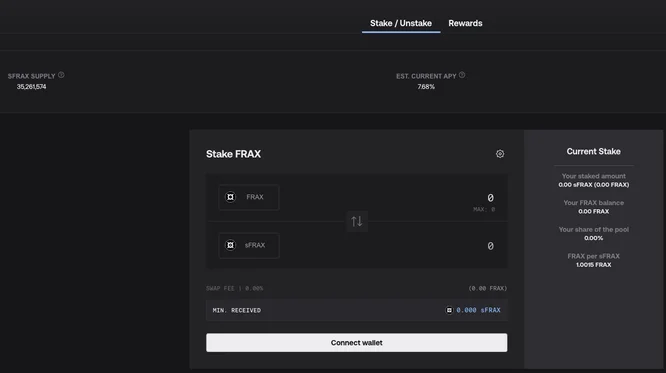Open the sFRAX token selector
This screenshot has height=373, width=666.
pyautogui.click(x=249, y=245)
